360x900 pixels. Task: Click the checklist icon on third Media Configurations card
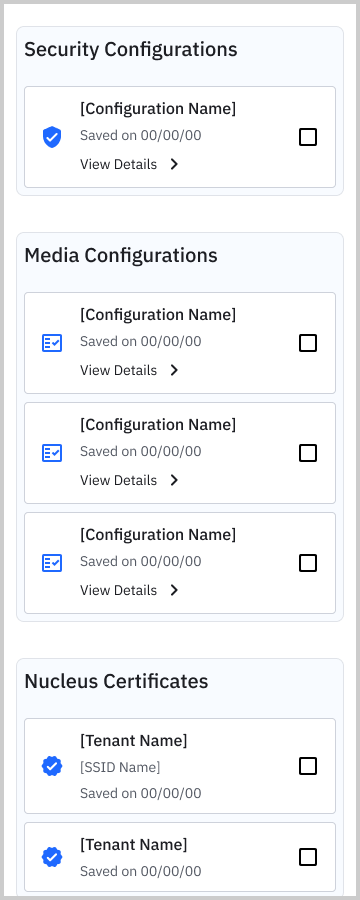pos(52,563)
